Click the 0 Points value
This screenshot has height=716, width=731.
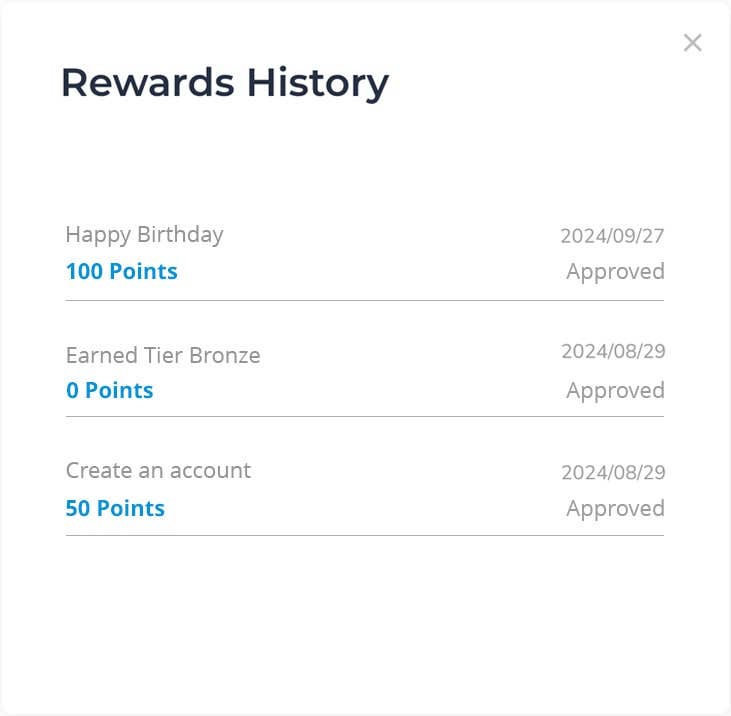click(x=110, y=390)
